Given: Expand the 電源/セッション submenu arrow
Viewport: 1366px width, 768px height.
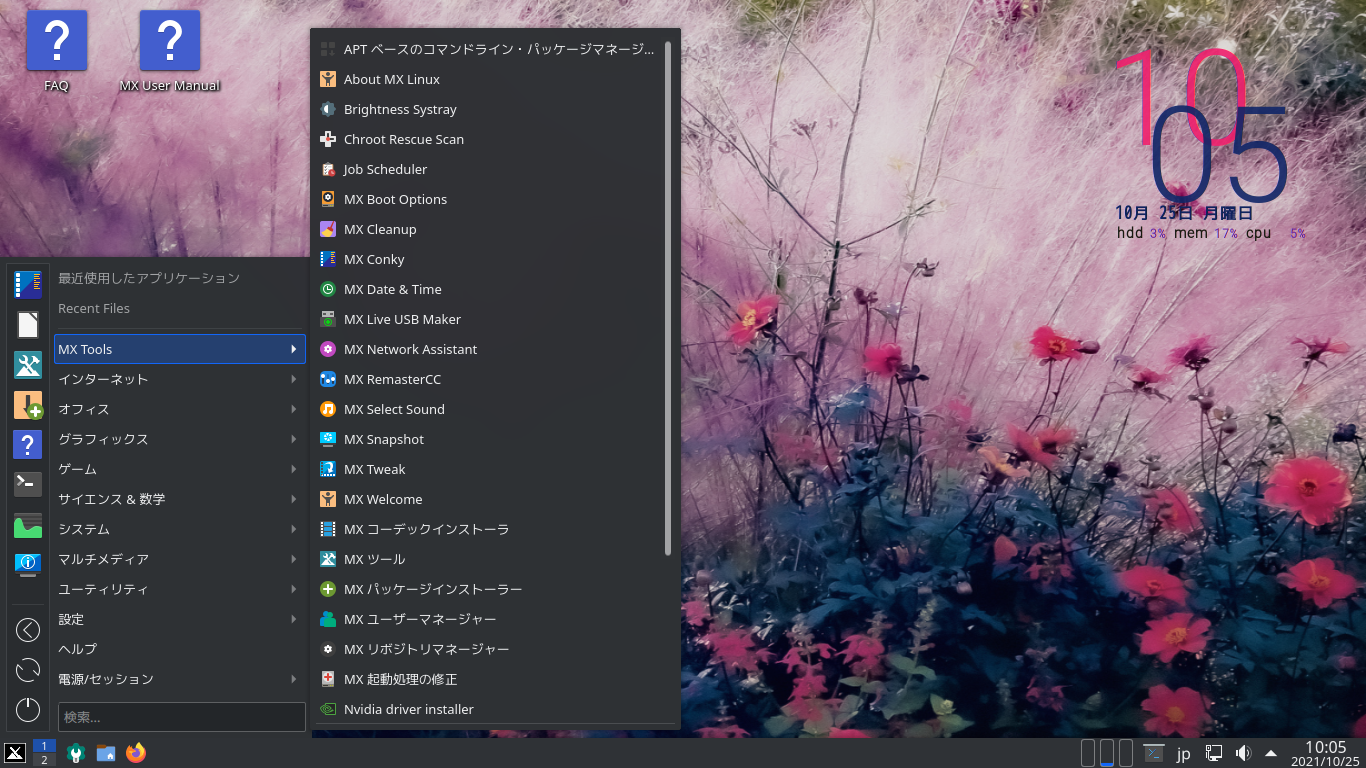Looking at the screenshot, I should 293,679.
